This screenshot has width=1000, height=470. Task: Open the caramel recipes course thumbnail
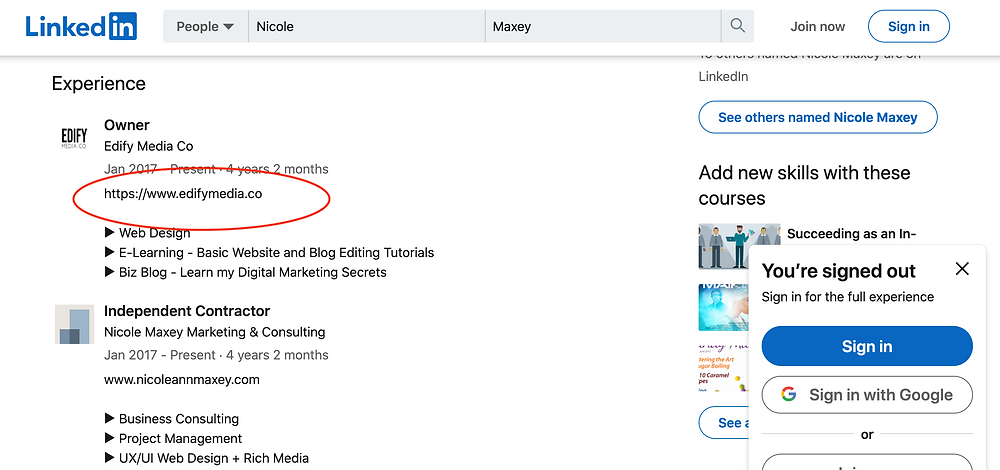pos(724,368)
